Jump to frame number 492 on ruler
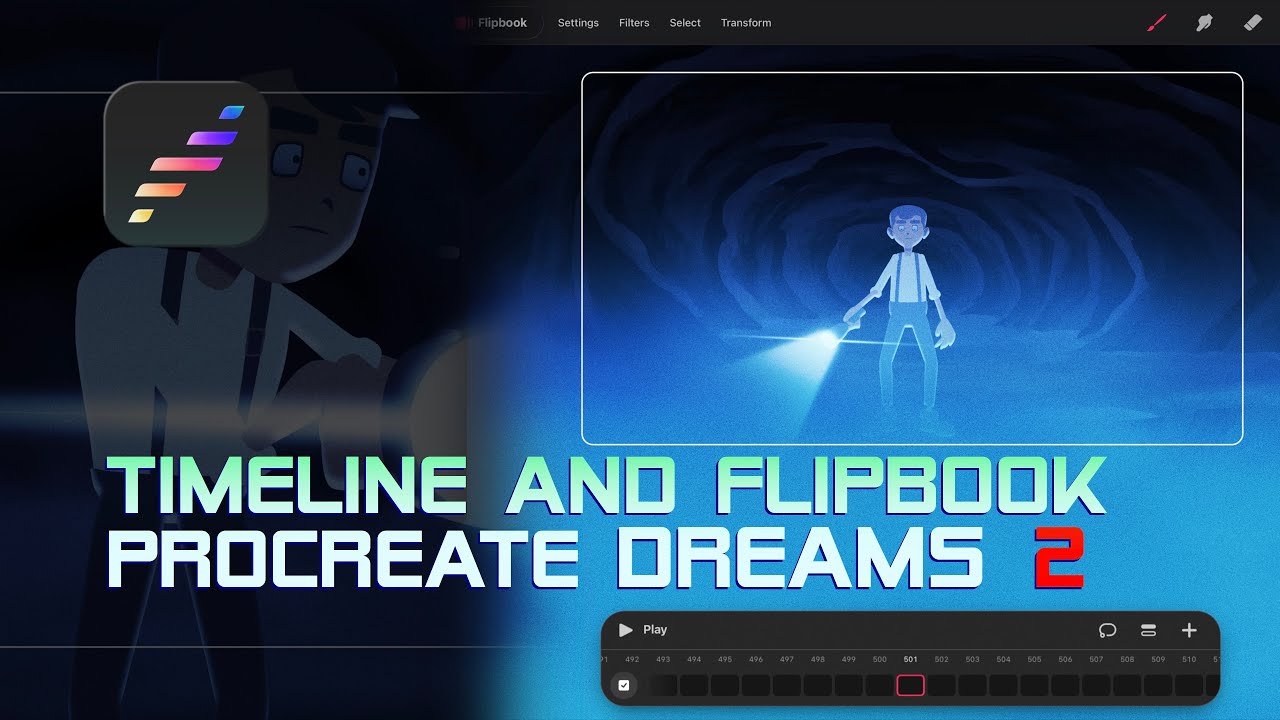 pyautogui.click(x=632, y=660)
